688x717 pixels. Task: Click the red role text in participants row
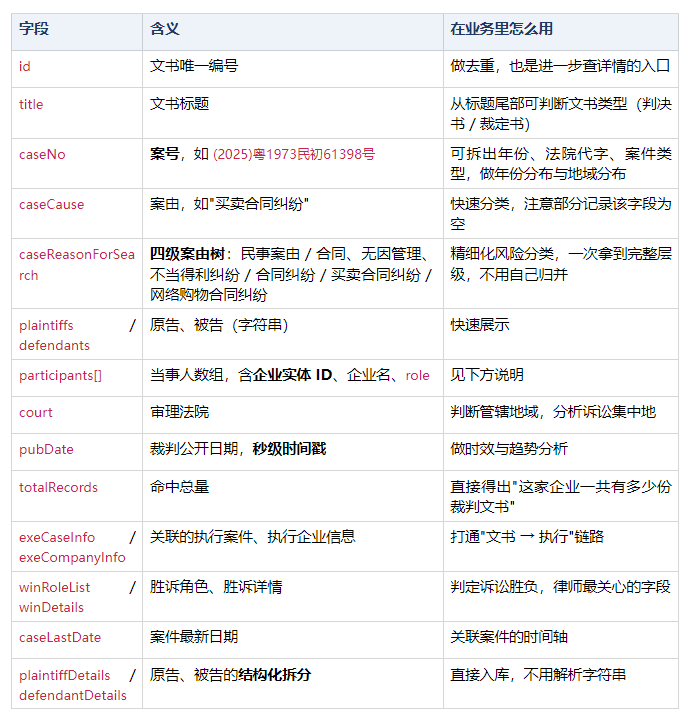(x=417, y=375)
